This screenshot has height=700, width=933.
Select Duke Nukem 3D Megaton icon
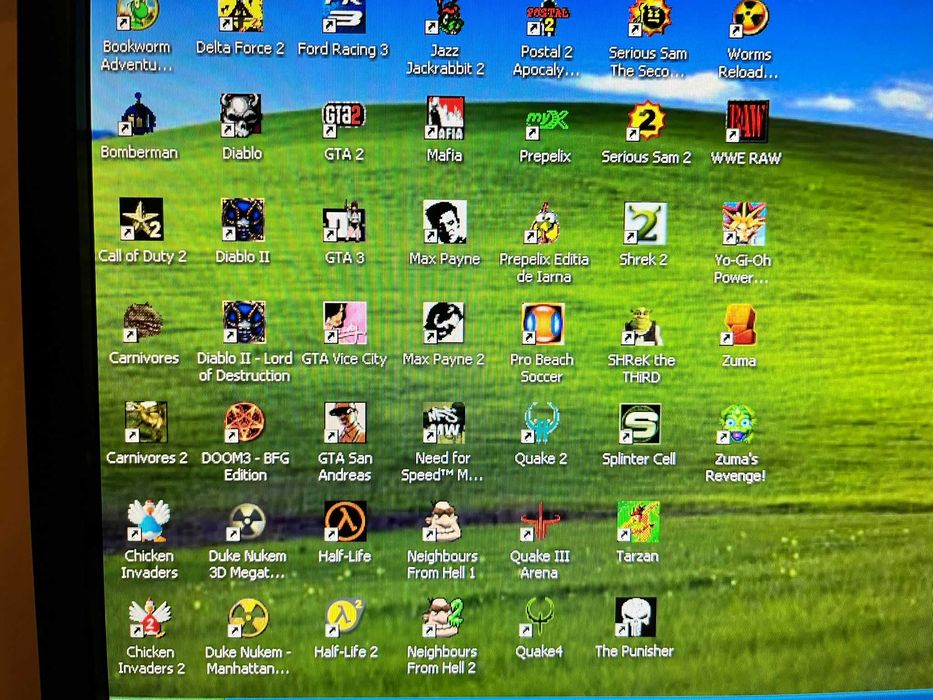point(246,522)
